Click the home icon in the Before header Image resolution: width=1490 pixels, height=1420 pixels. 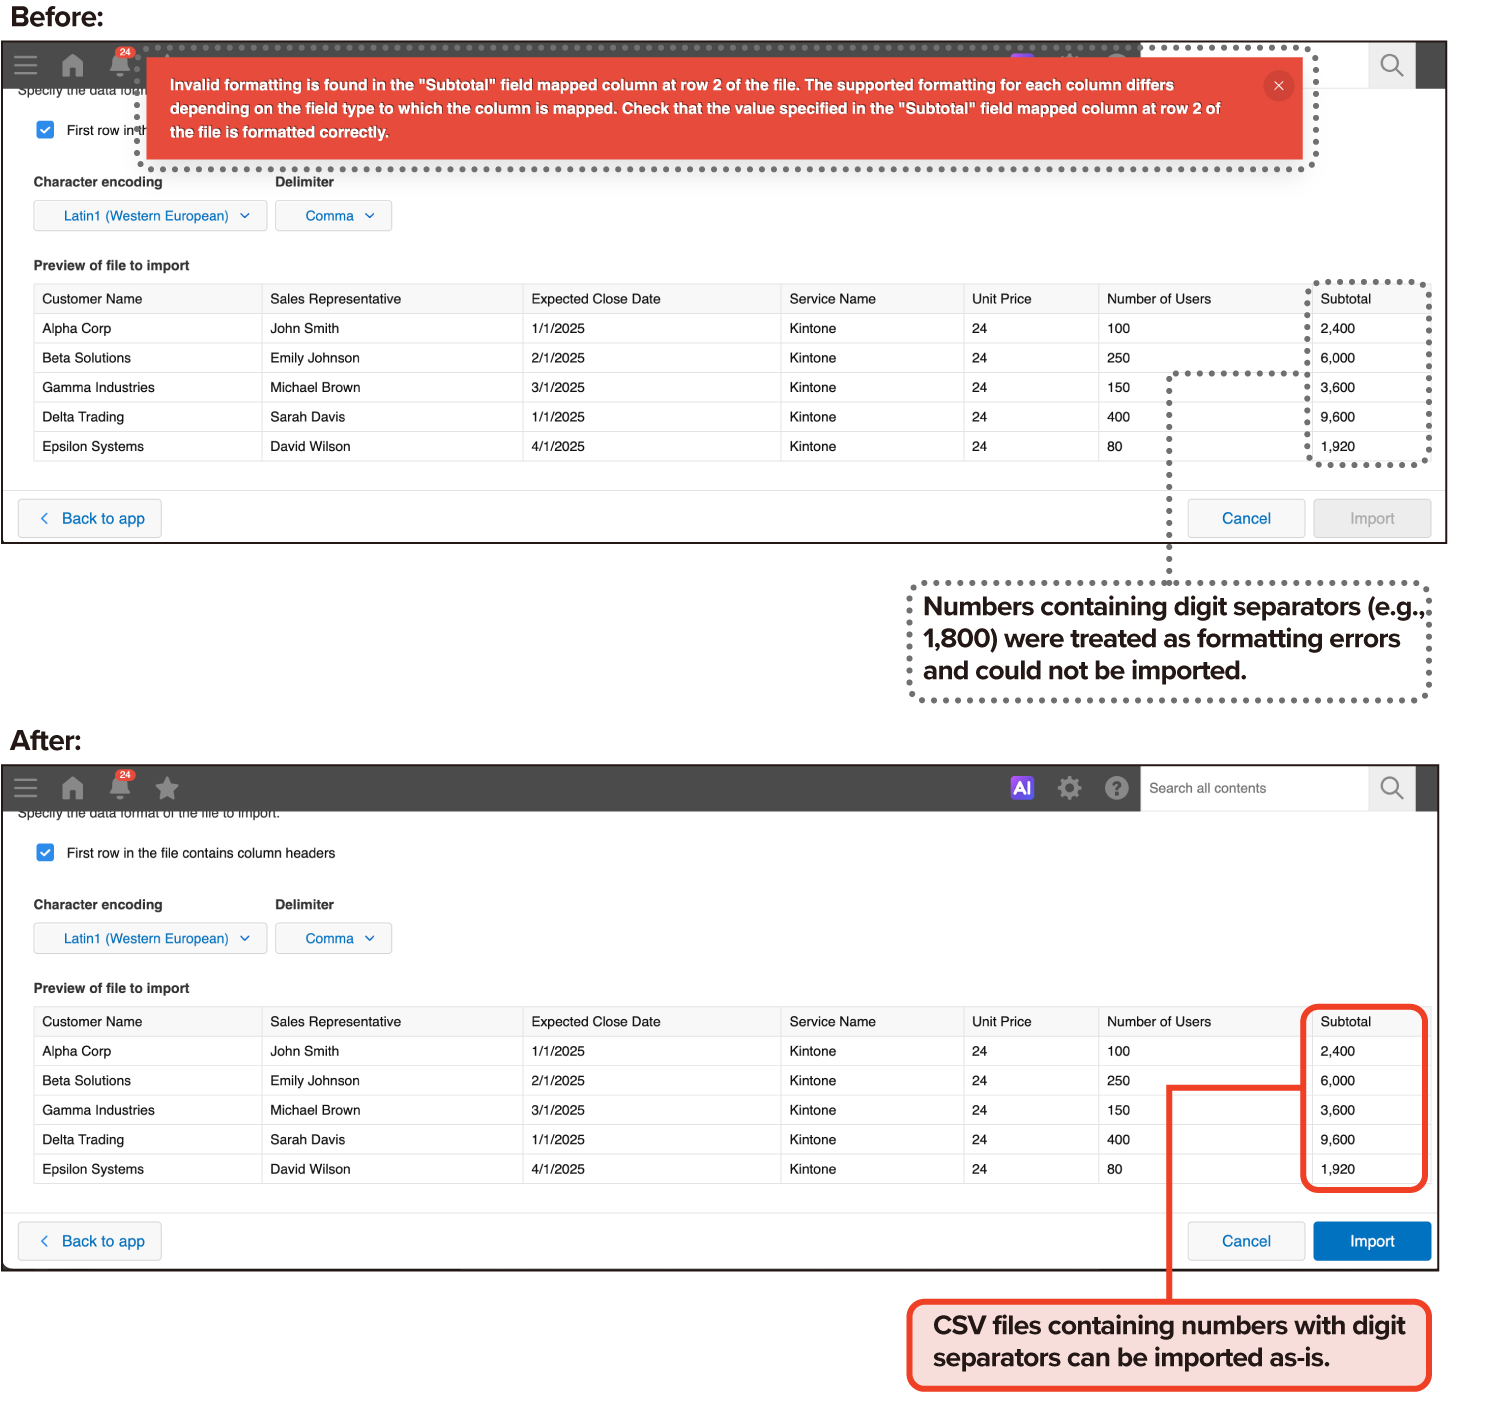(73, 66)
